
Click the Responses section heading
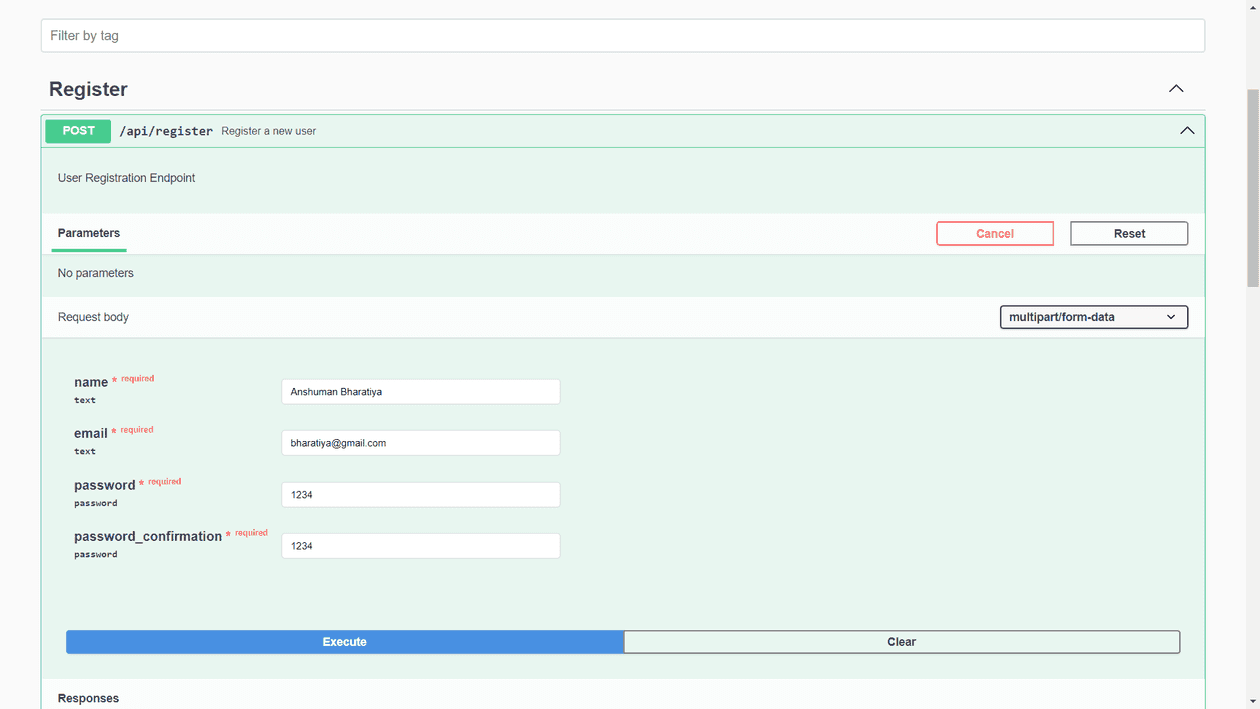pyautogui.click(x=88, y=697)
